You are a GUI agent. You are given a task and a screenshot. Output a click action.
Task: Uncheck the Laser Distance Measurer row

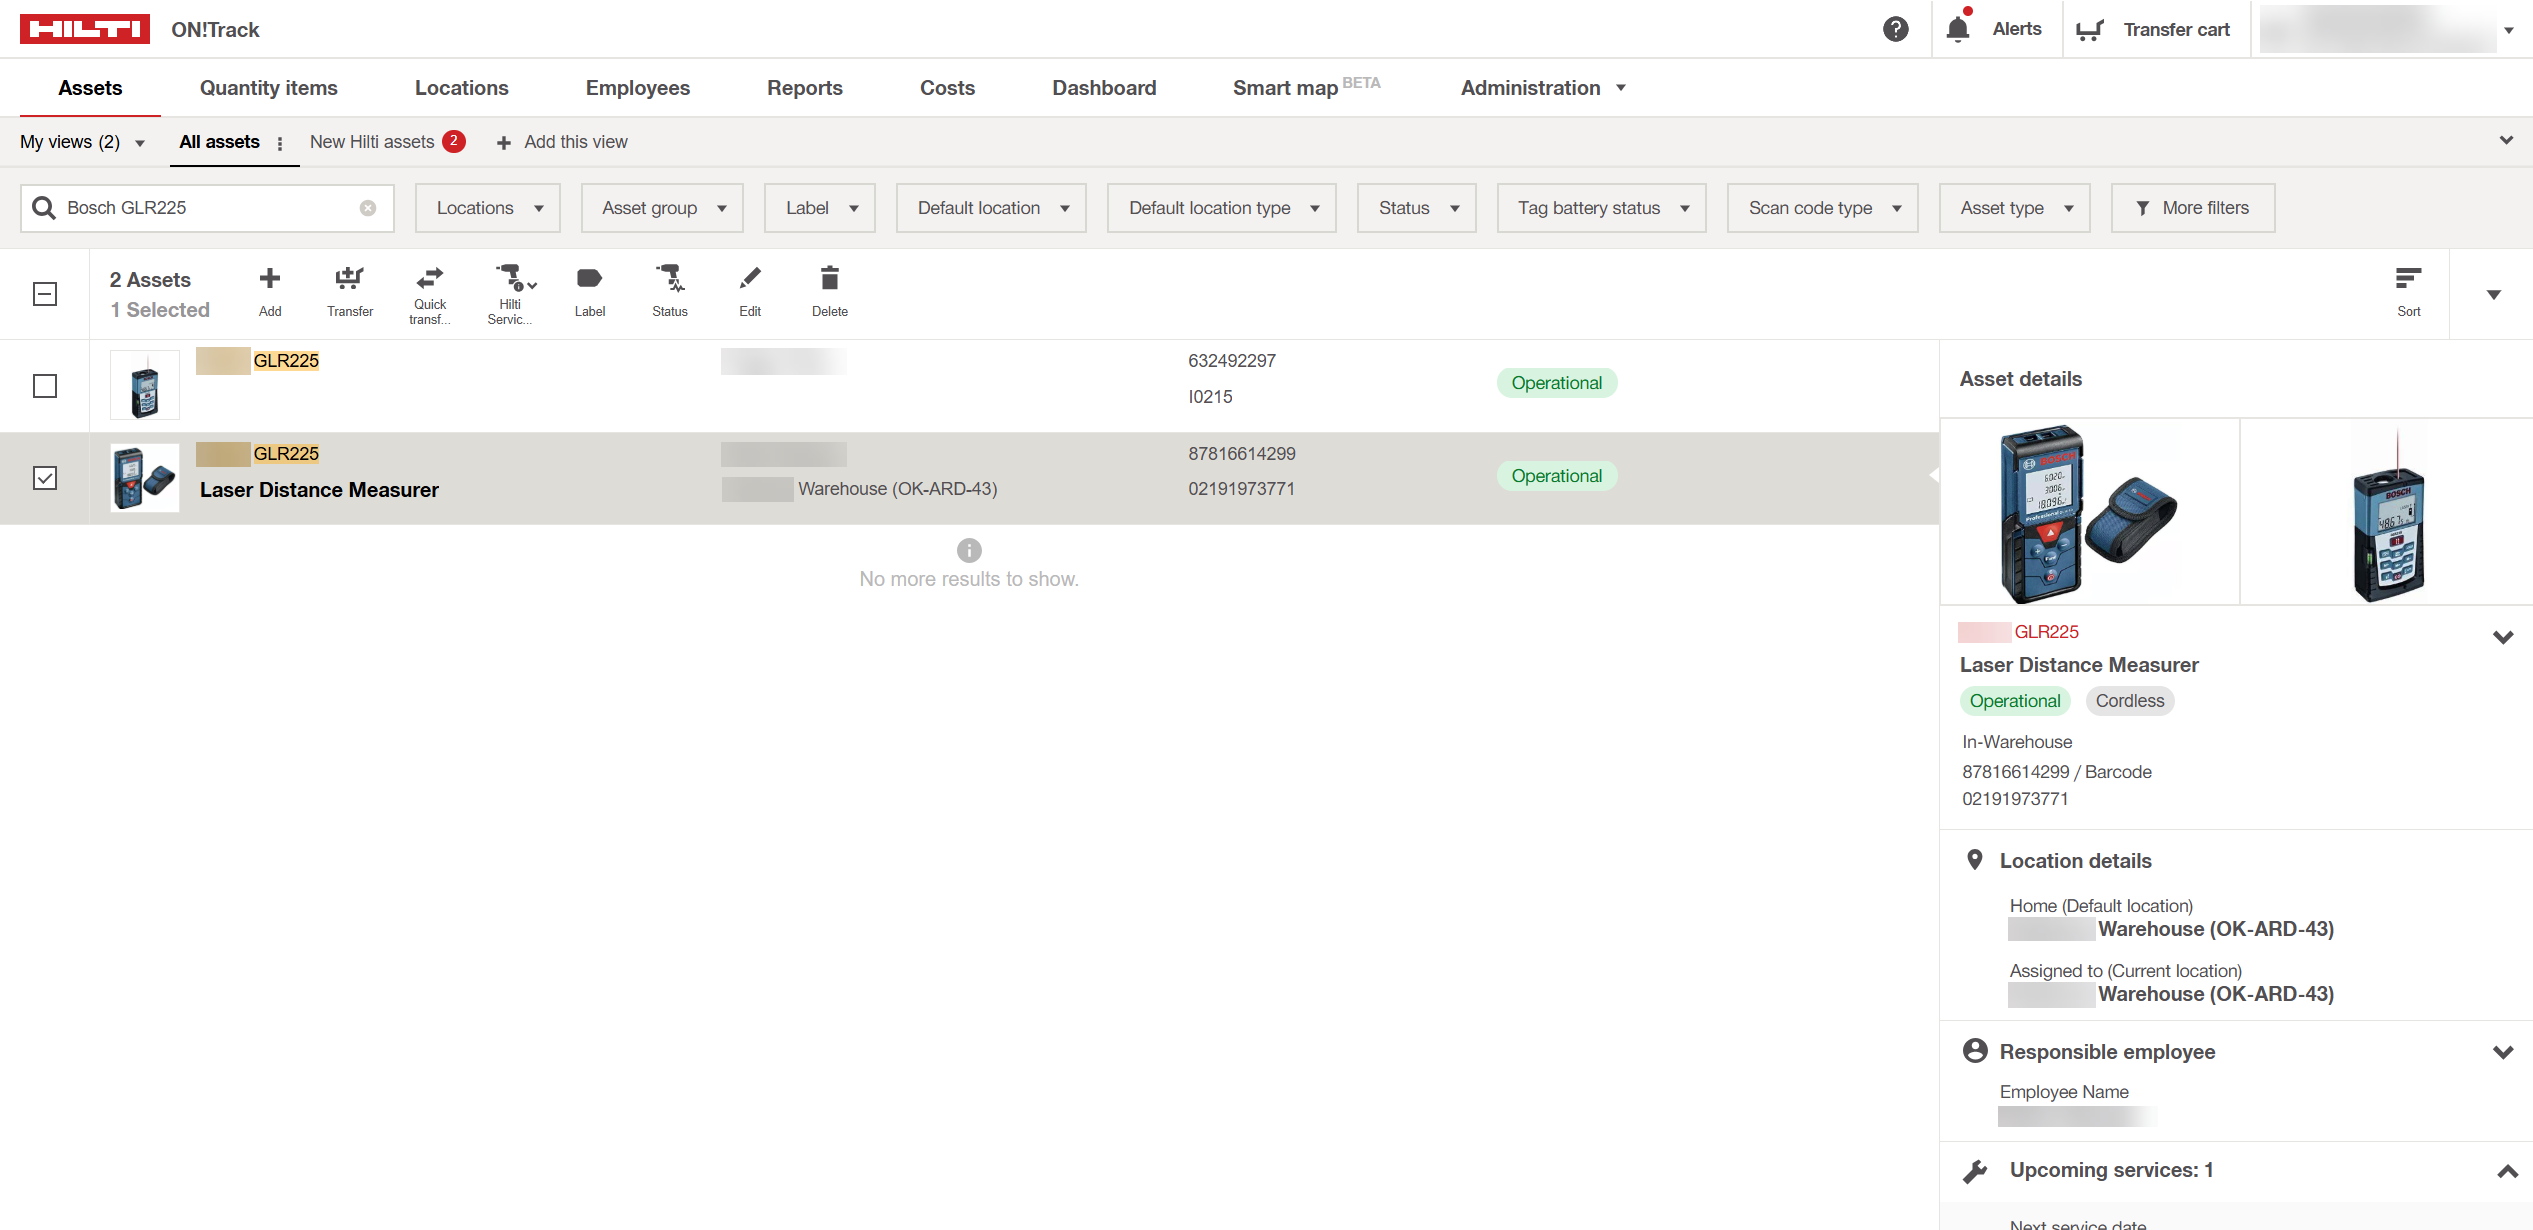coord(45,478)
